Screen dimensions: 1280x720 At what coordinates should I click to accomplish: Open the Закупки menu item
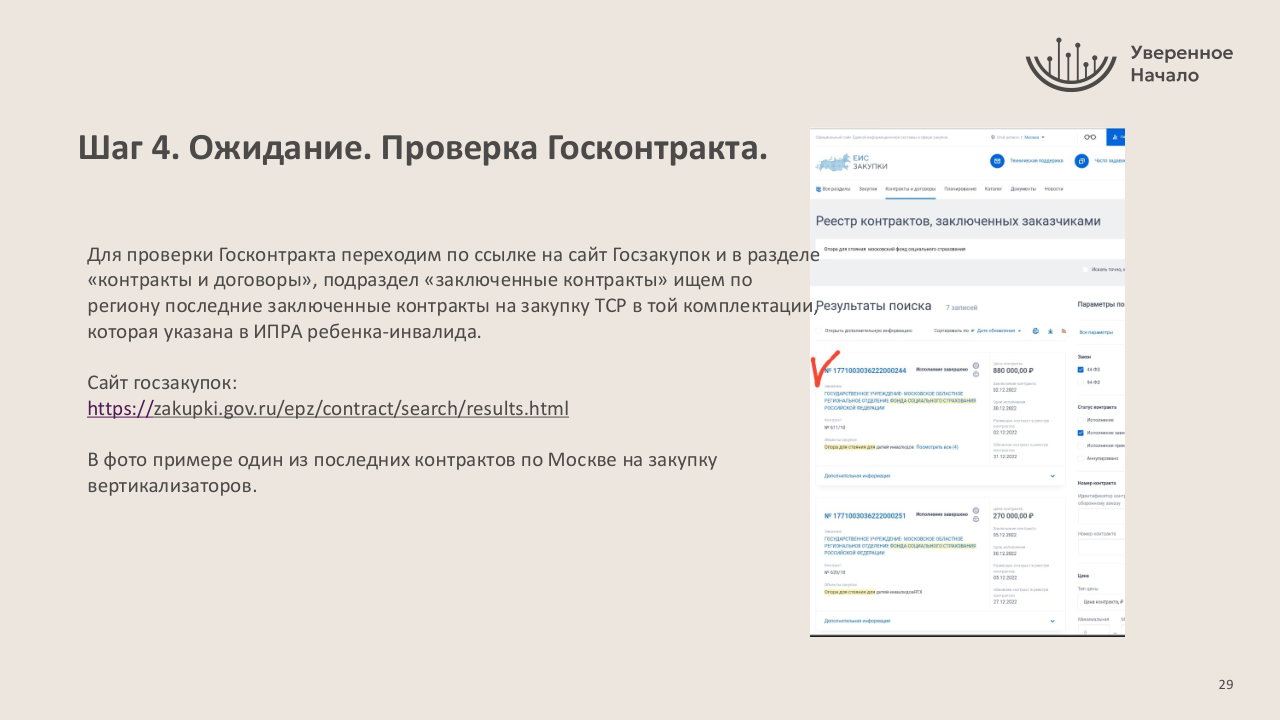pos(868,188)
